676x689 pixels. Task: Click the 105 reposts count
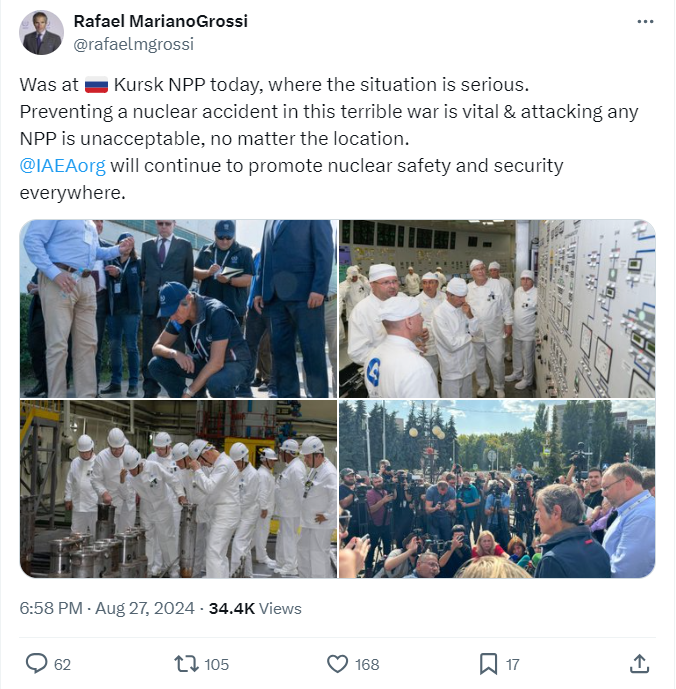217,664
